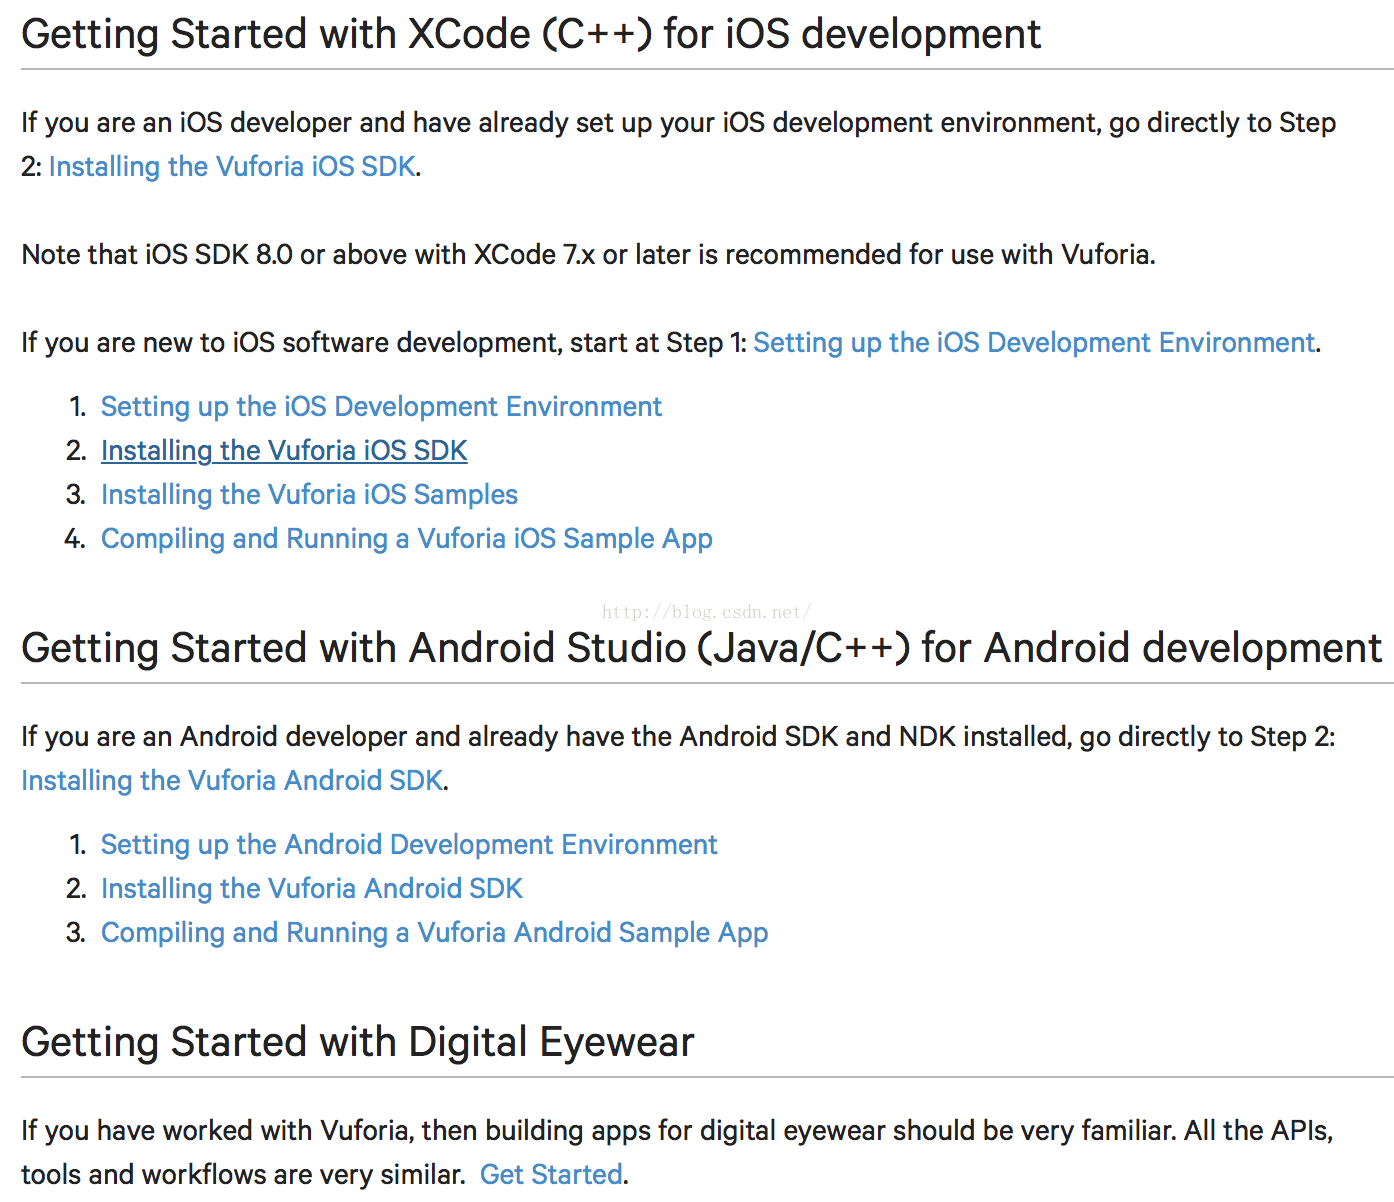Open iOS list item 1 'Setting up the iOS Development Environment'
This screenshot has height=1202, width=1394.
(x=381, y=406)
